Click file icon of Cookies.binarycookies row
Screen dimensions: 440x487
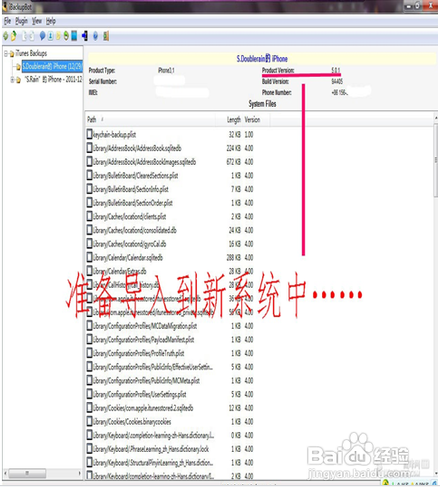pos(89,421)
